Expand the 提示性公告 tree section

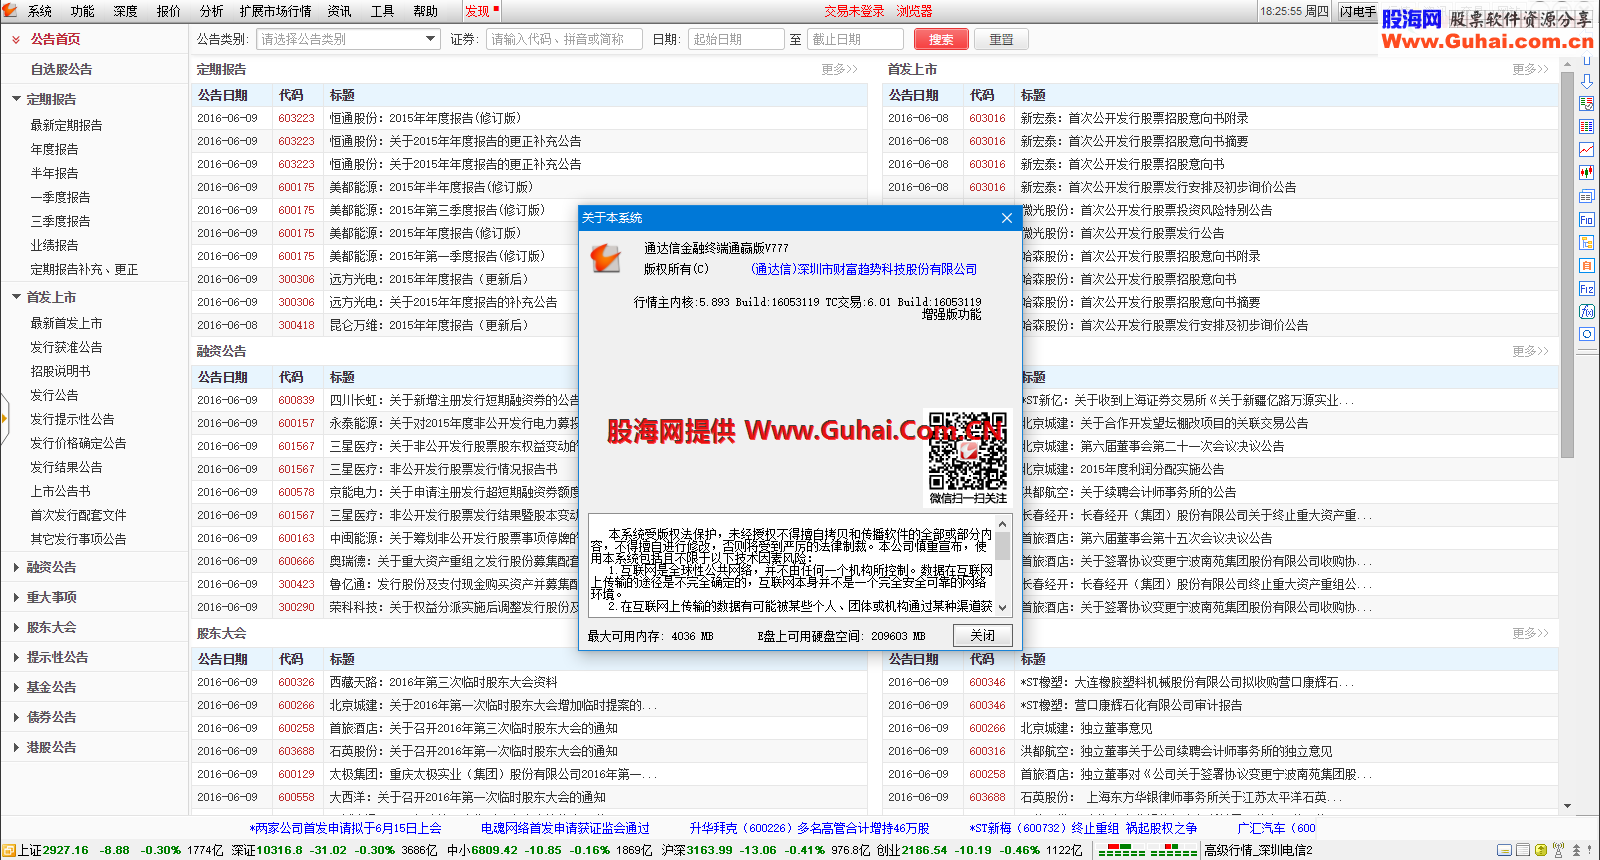pos(16,657)
